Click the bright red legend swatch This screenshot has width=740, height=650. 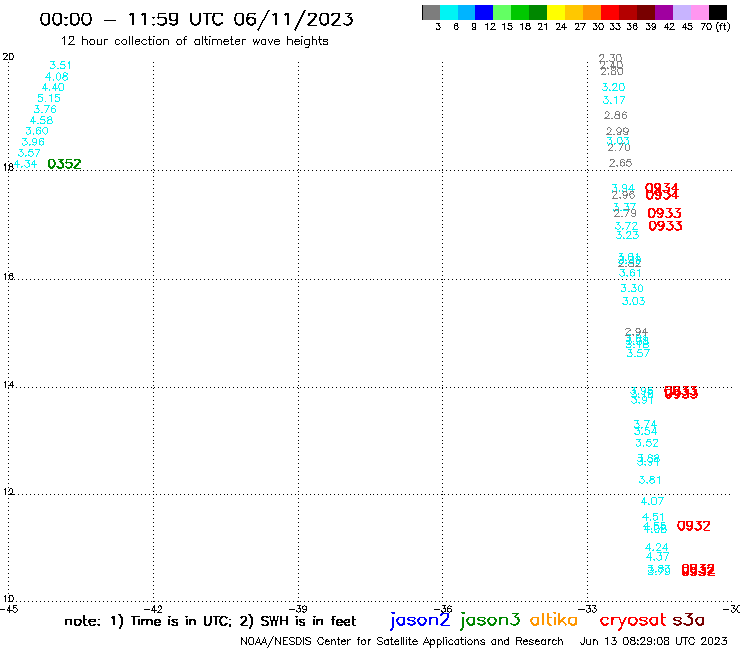click(610, 12)
